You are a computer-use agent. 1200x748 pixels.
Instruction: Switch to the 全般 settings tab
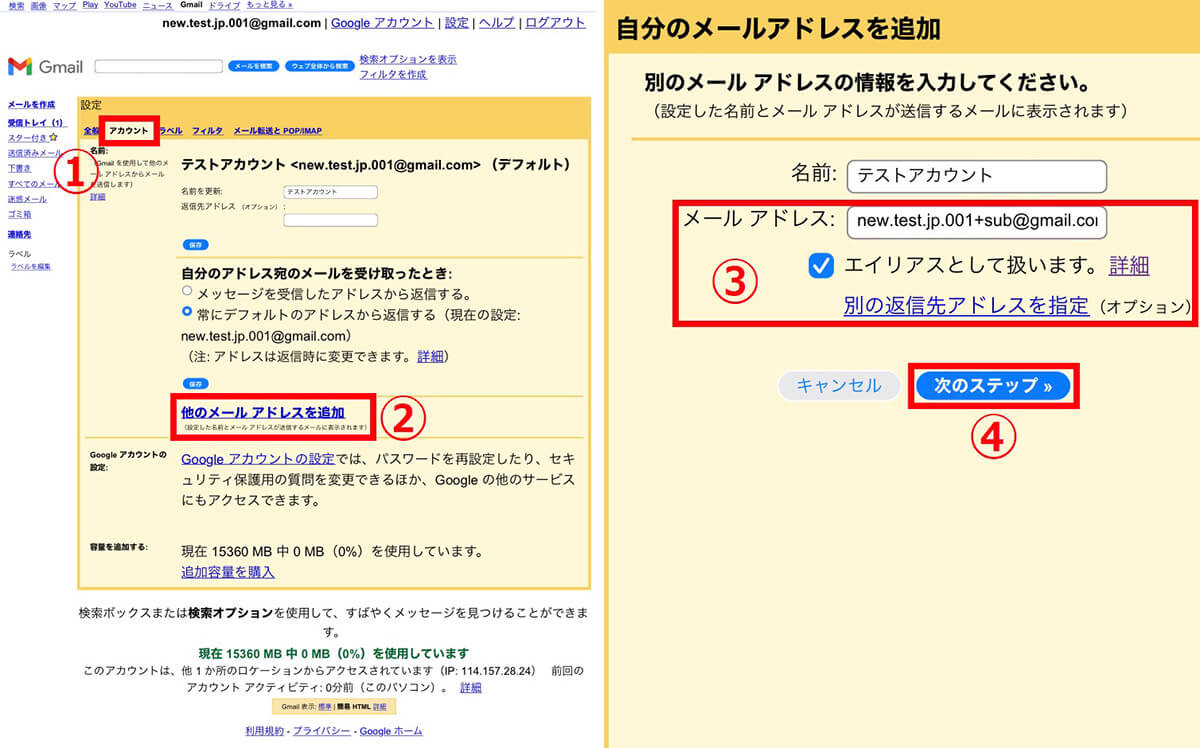[x=90, y=131]
